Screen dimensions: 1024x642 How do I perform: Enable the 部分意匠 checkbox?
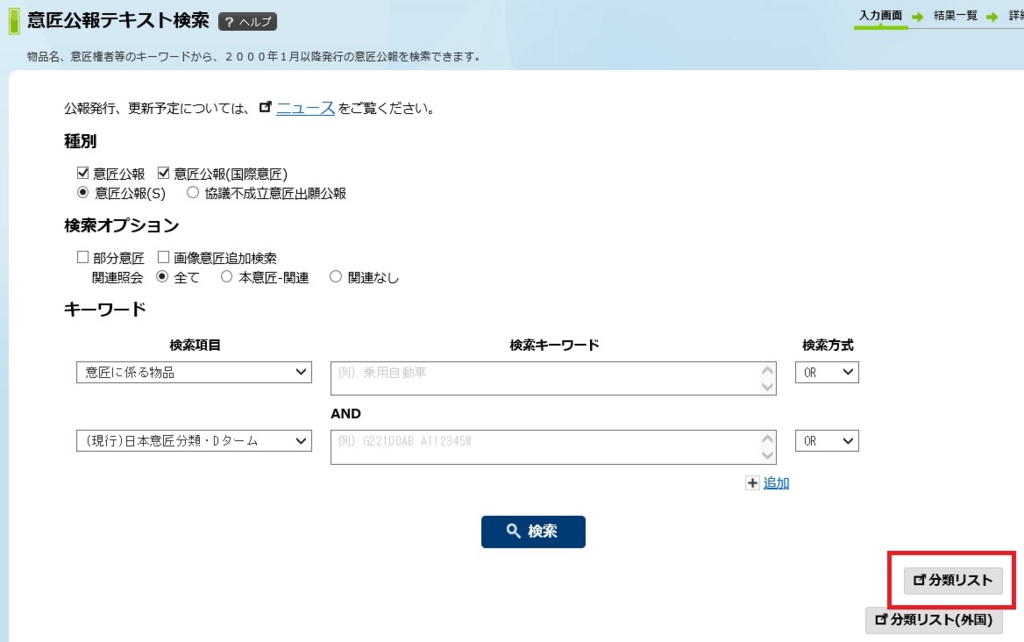pos(83,257)
